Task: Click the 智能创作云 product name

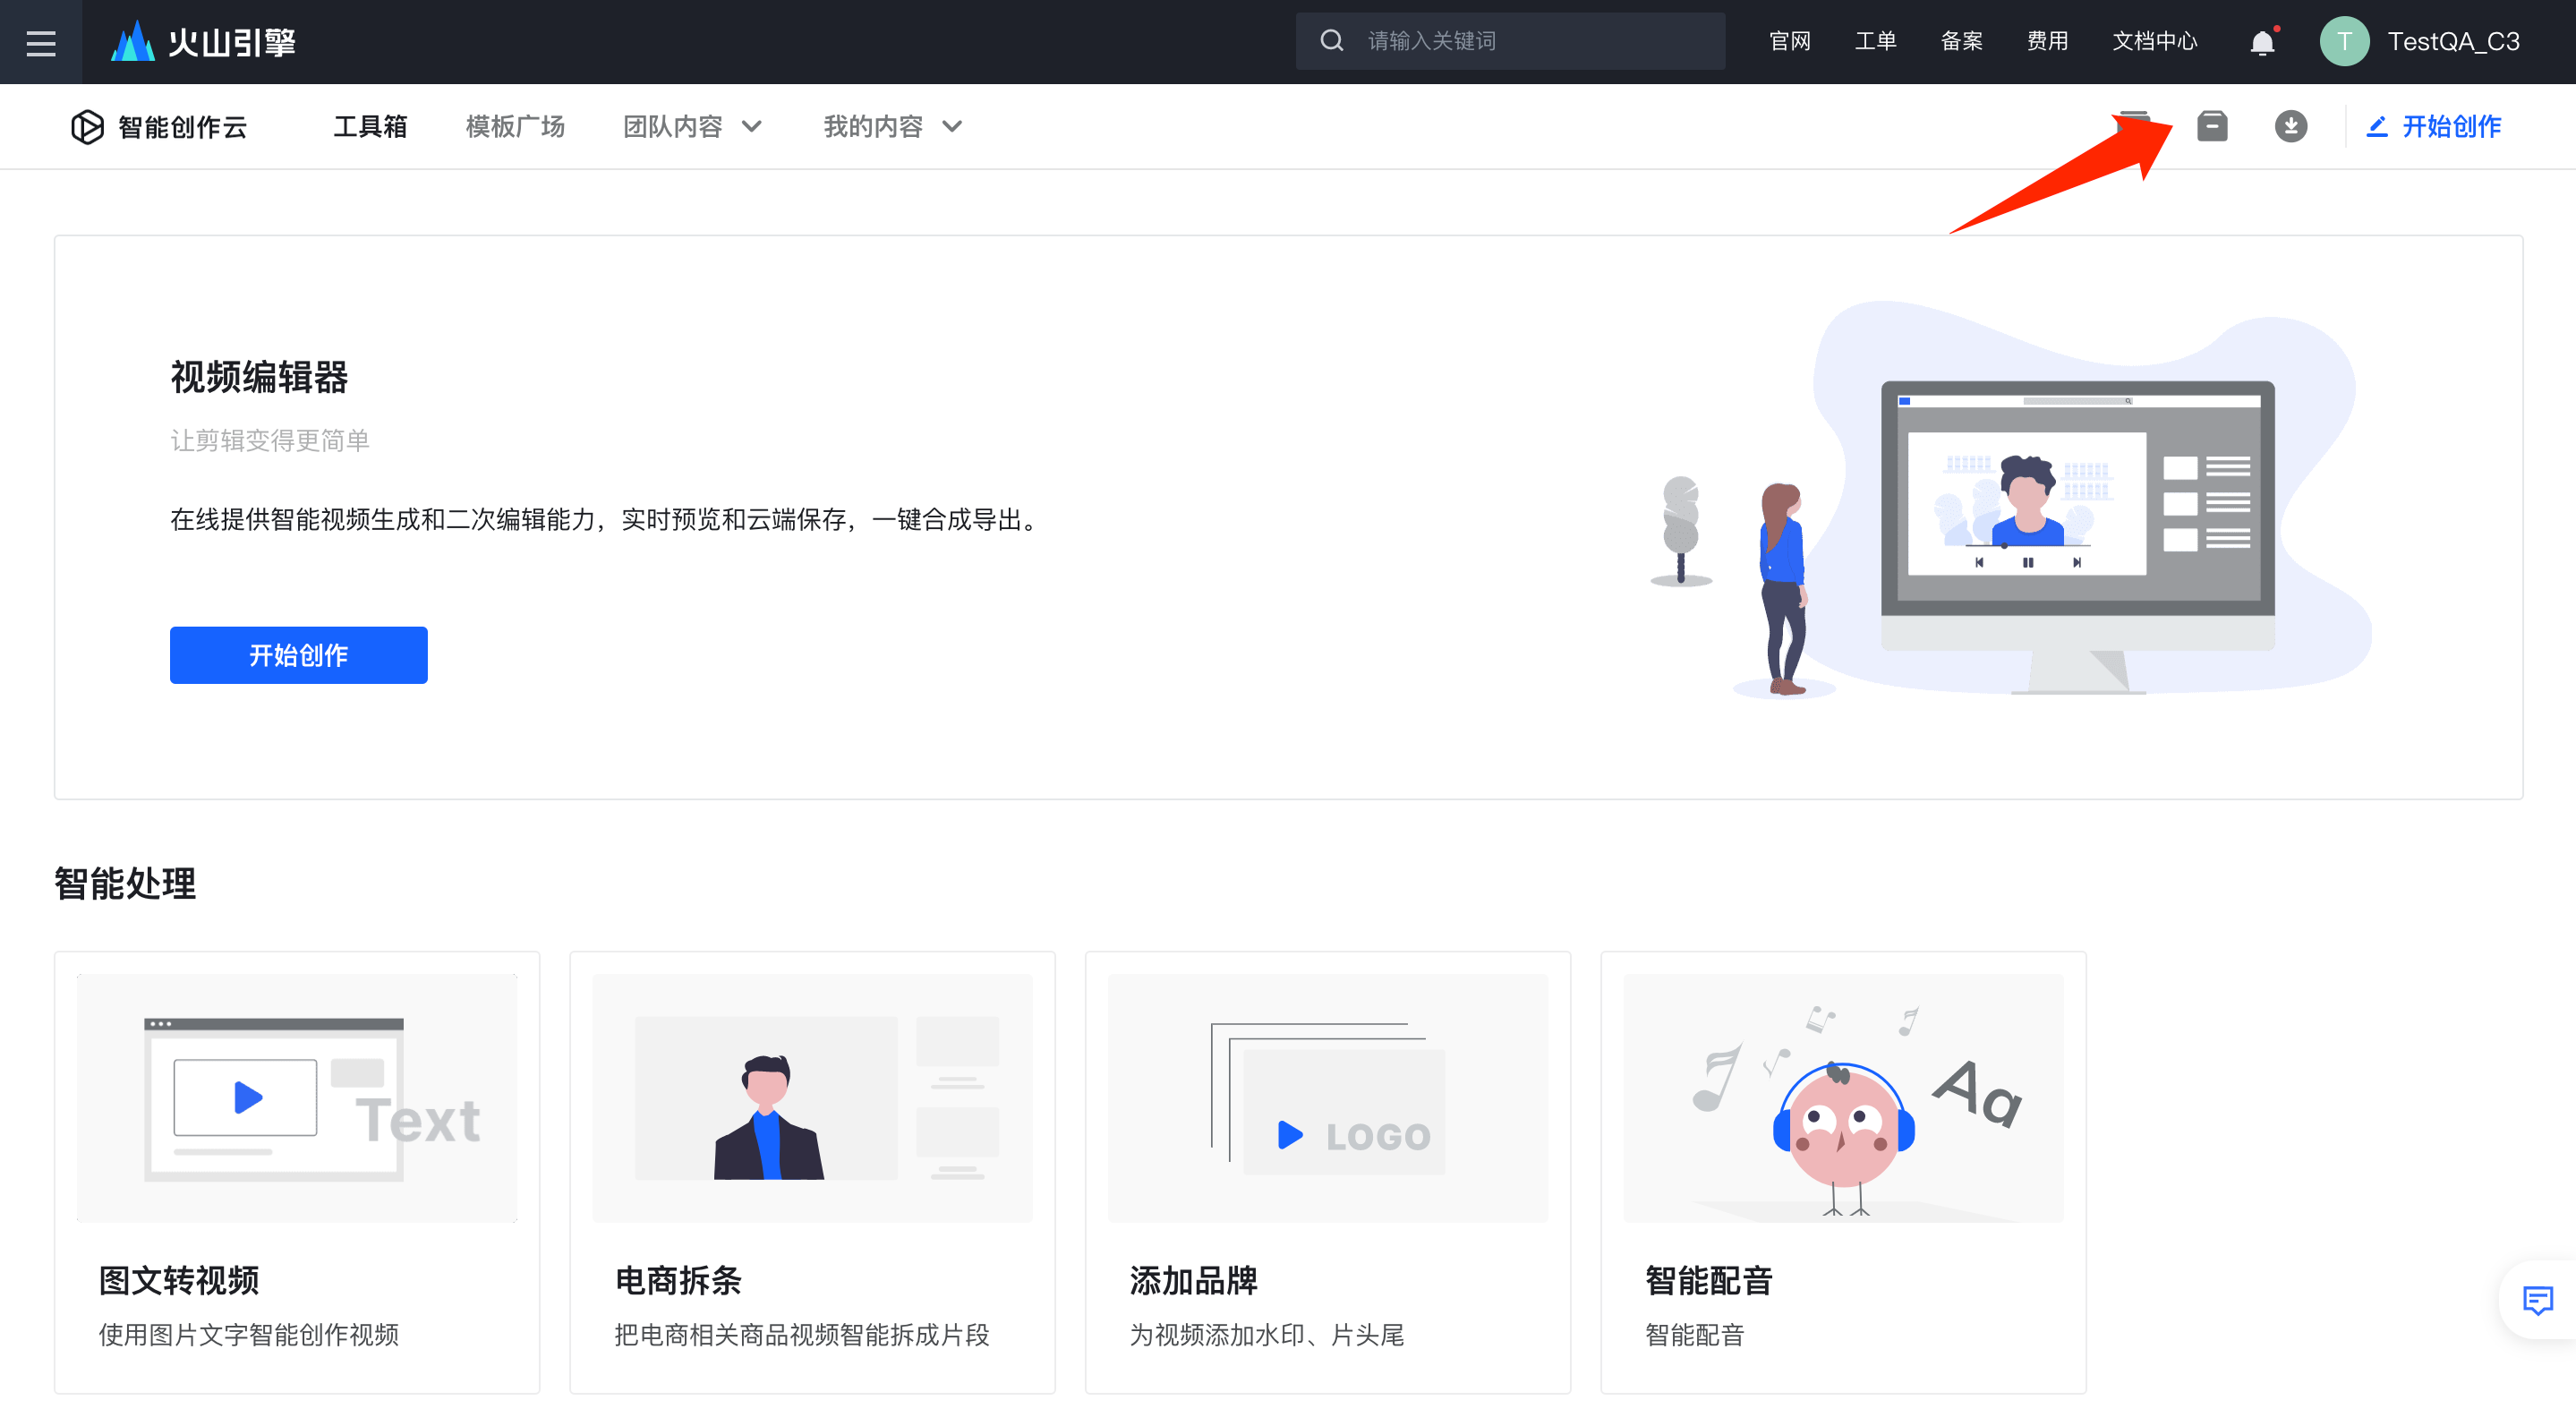Action: [182, 127]
